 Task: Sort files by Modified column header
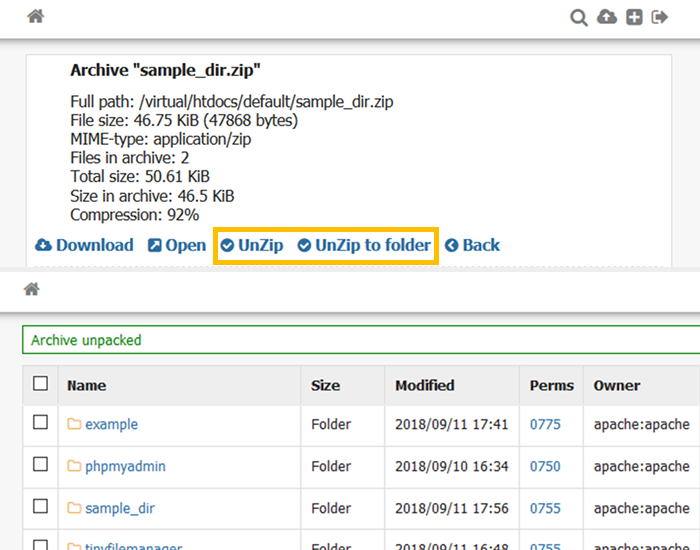click(x=424, y=385)
